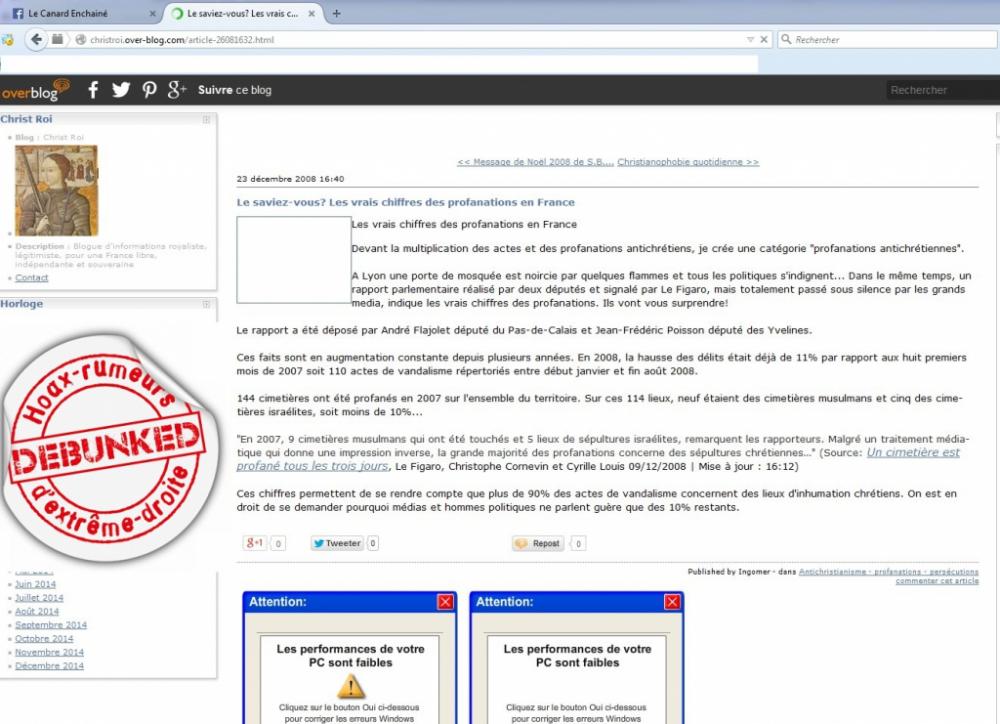Open Décembre 2014 archive link
1000x724 pixels.
click(49, 665)
